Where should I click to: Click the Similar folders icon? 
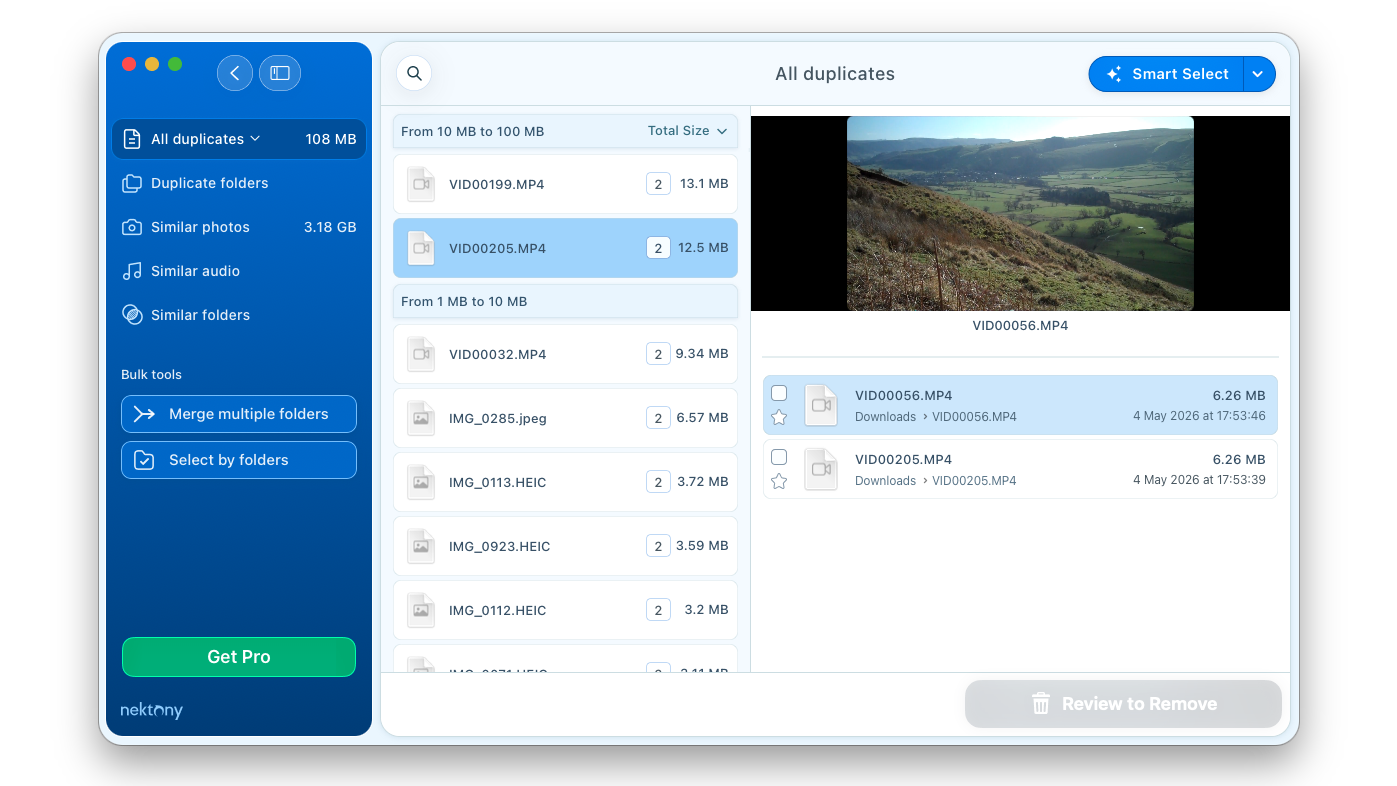pos(132,315)
